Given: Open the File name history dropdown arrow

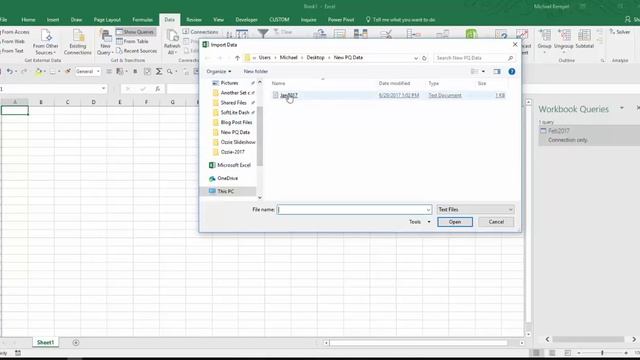Looking at the screenshot, I should coord(428,210).
